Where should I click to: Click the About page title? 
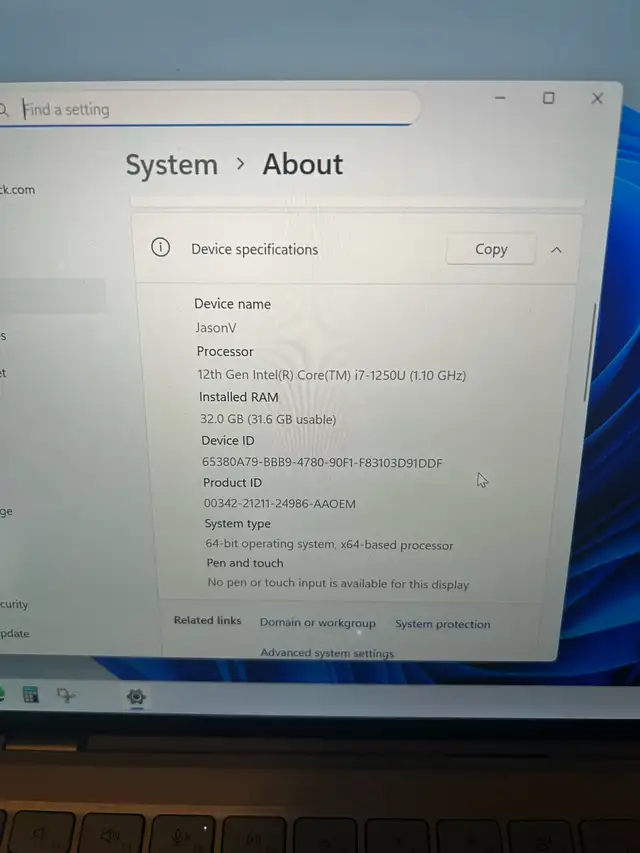[x=302, y=164]
